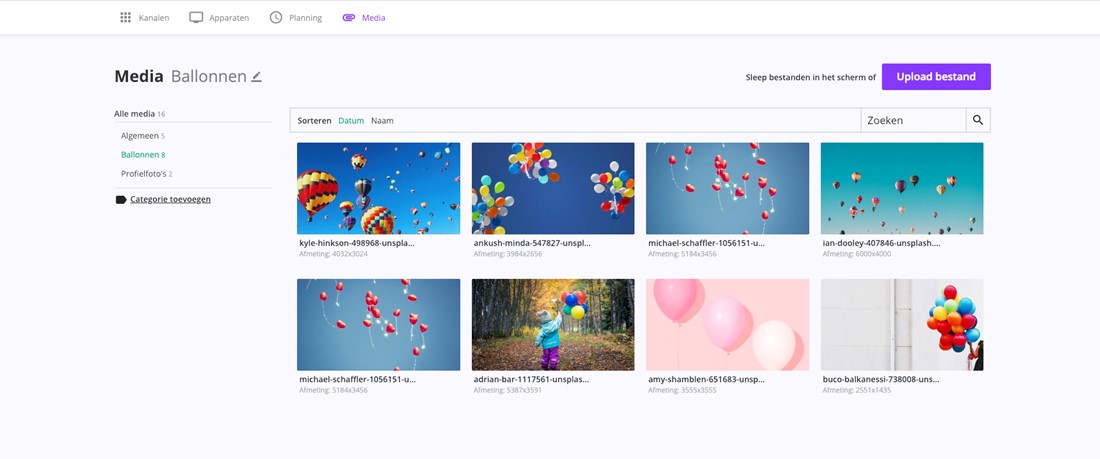Select the amy-shamblen pink balloons image
The width and height of the screenshot is (1100, 459).
[x=727, y=325]
